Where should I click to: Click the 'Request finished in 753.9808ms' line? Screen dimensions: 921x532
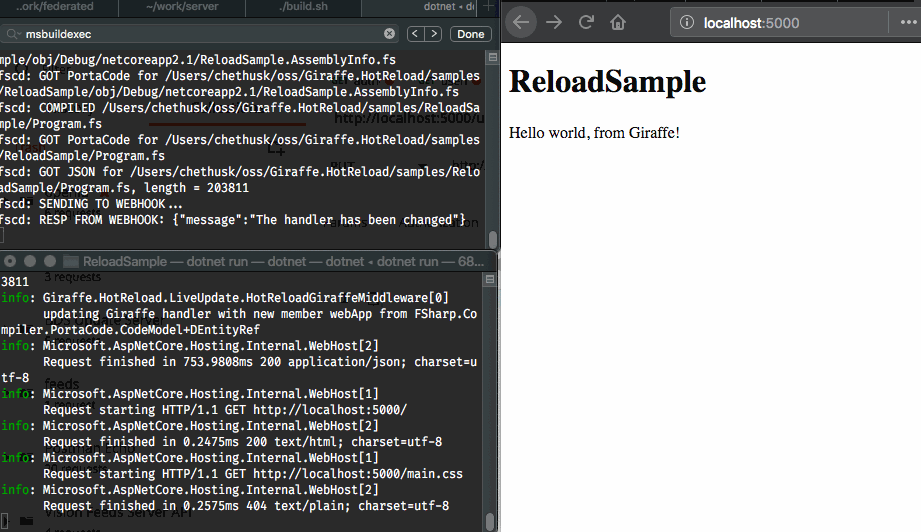(260, 362)
